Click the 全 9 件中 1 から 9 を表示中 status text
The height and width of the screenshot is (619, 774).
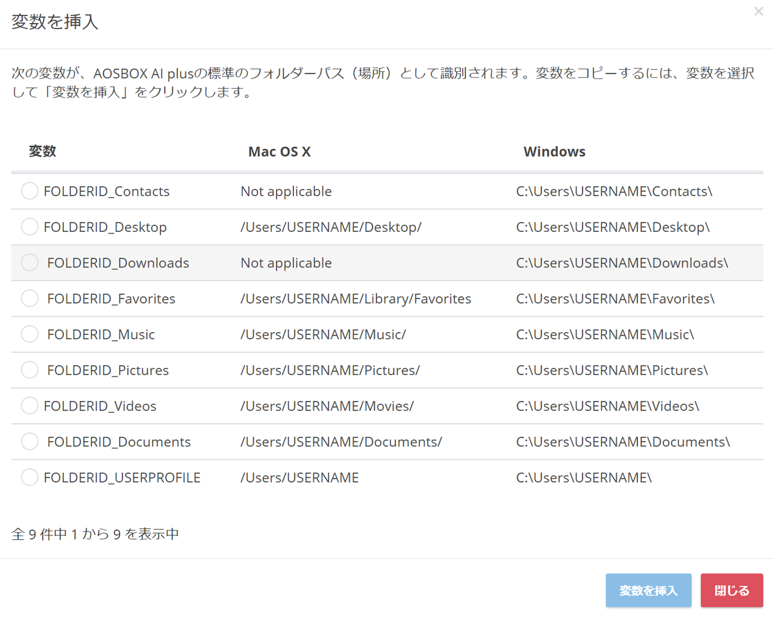click(x=95, y=534)
